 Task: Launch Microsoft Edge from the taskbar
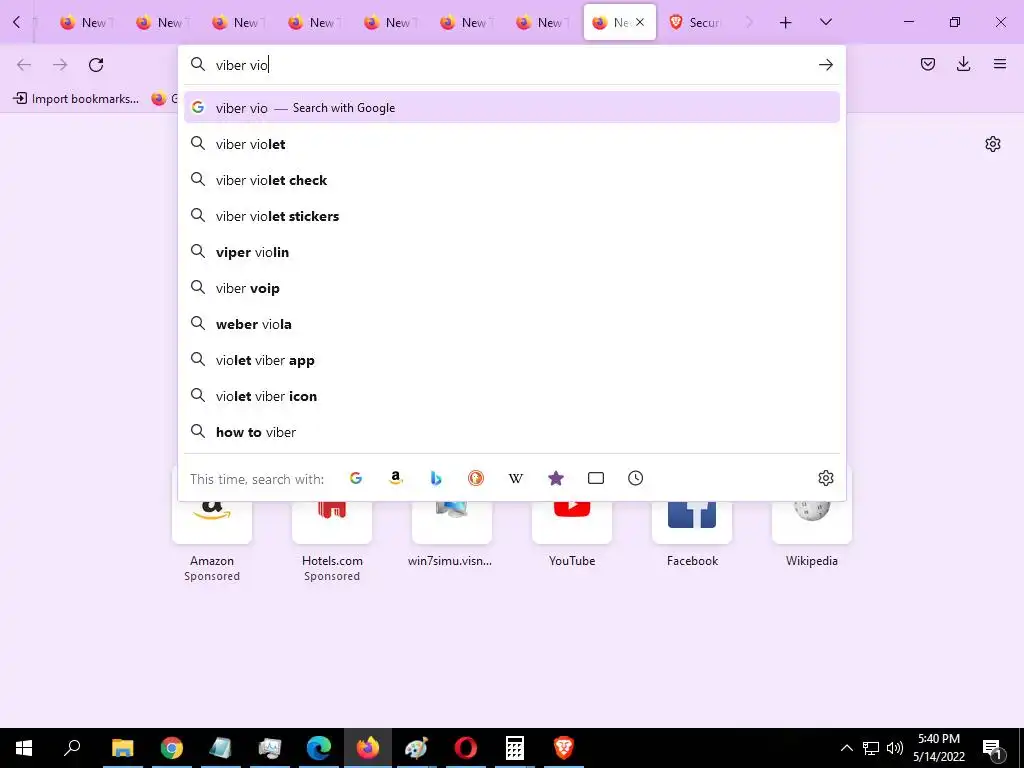tap(319, 748)
